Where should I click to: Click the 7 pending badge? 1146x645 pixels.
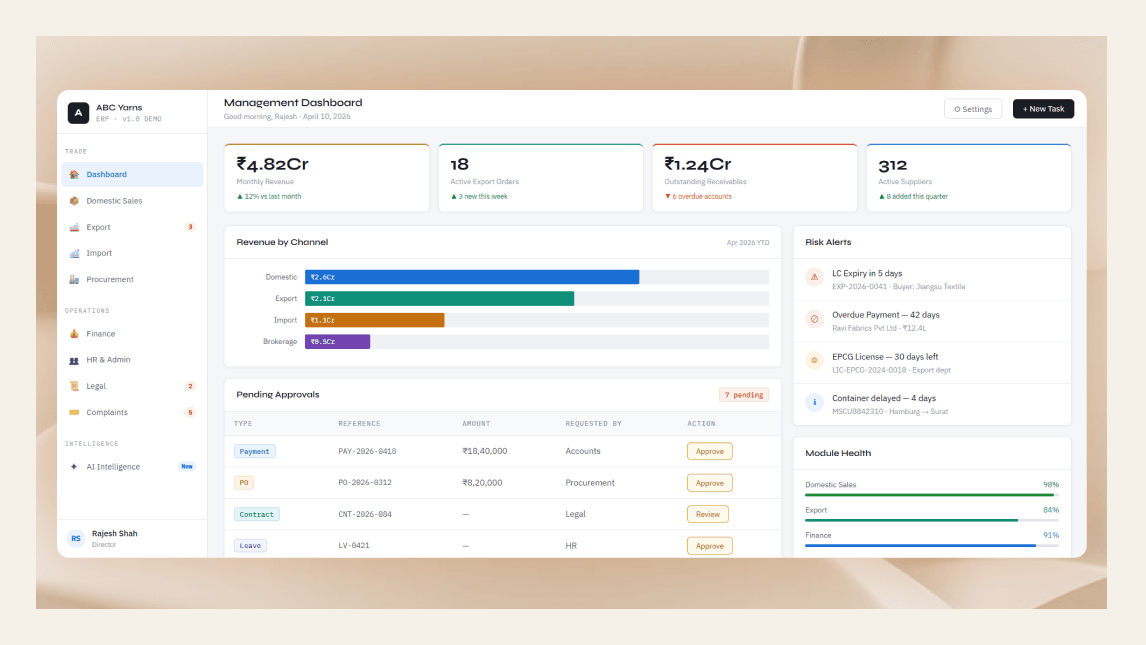[x=744, y=395]
